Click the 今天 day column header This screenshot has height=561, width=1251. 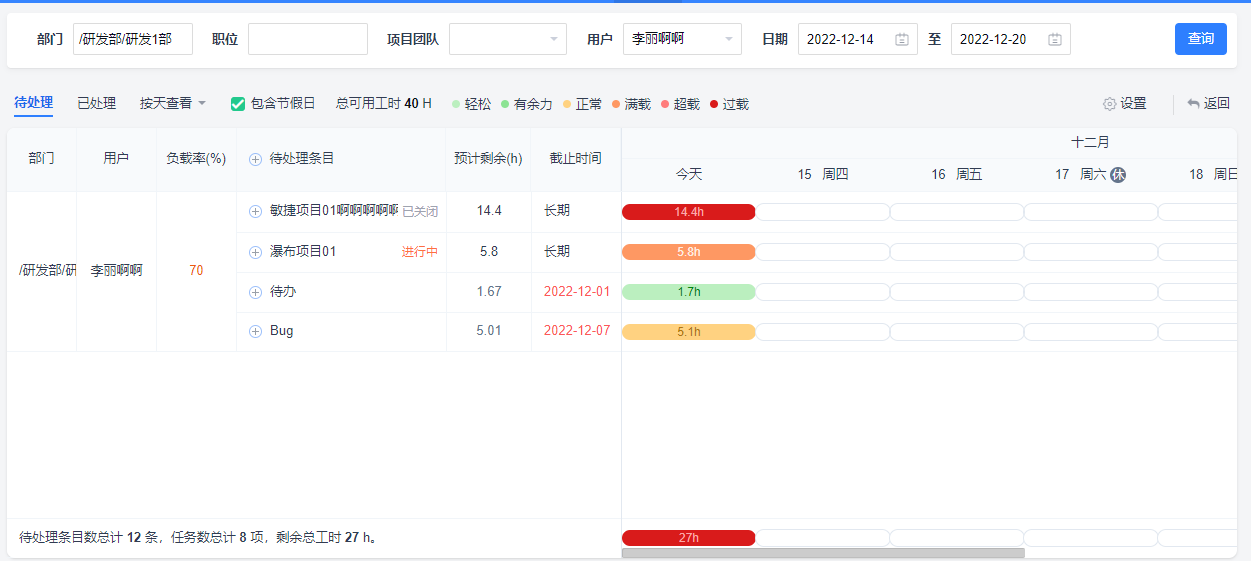tap(689, 174)
